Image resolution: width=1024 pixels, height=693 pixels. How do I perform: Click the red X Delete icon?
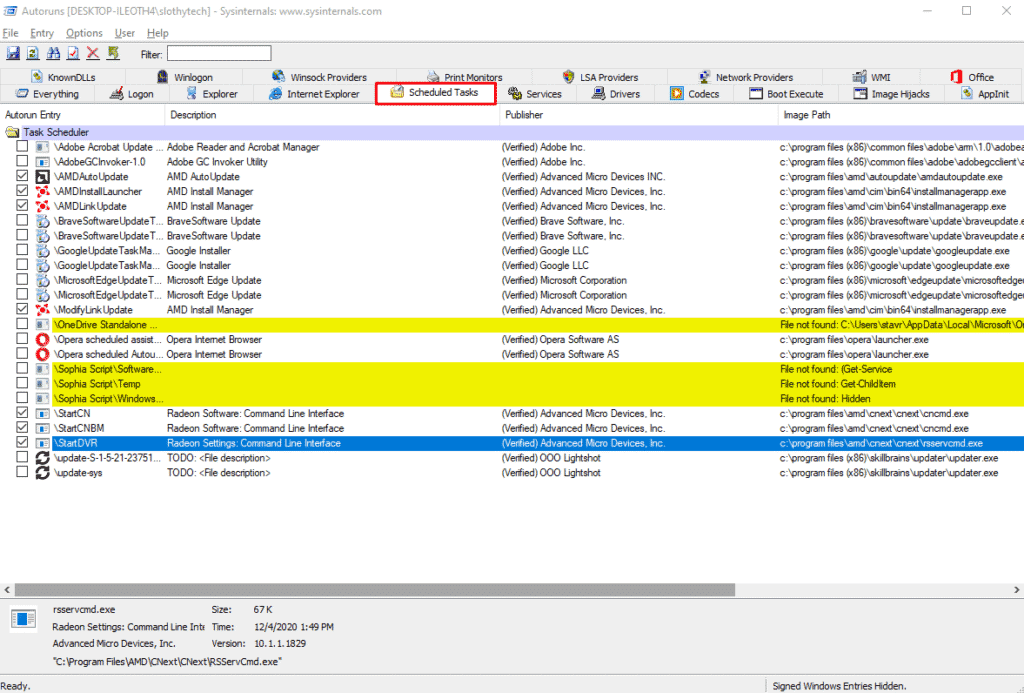click(x=93, y=53)
